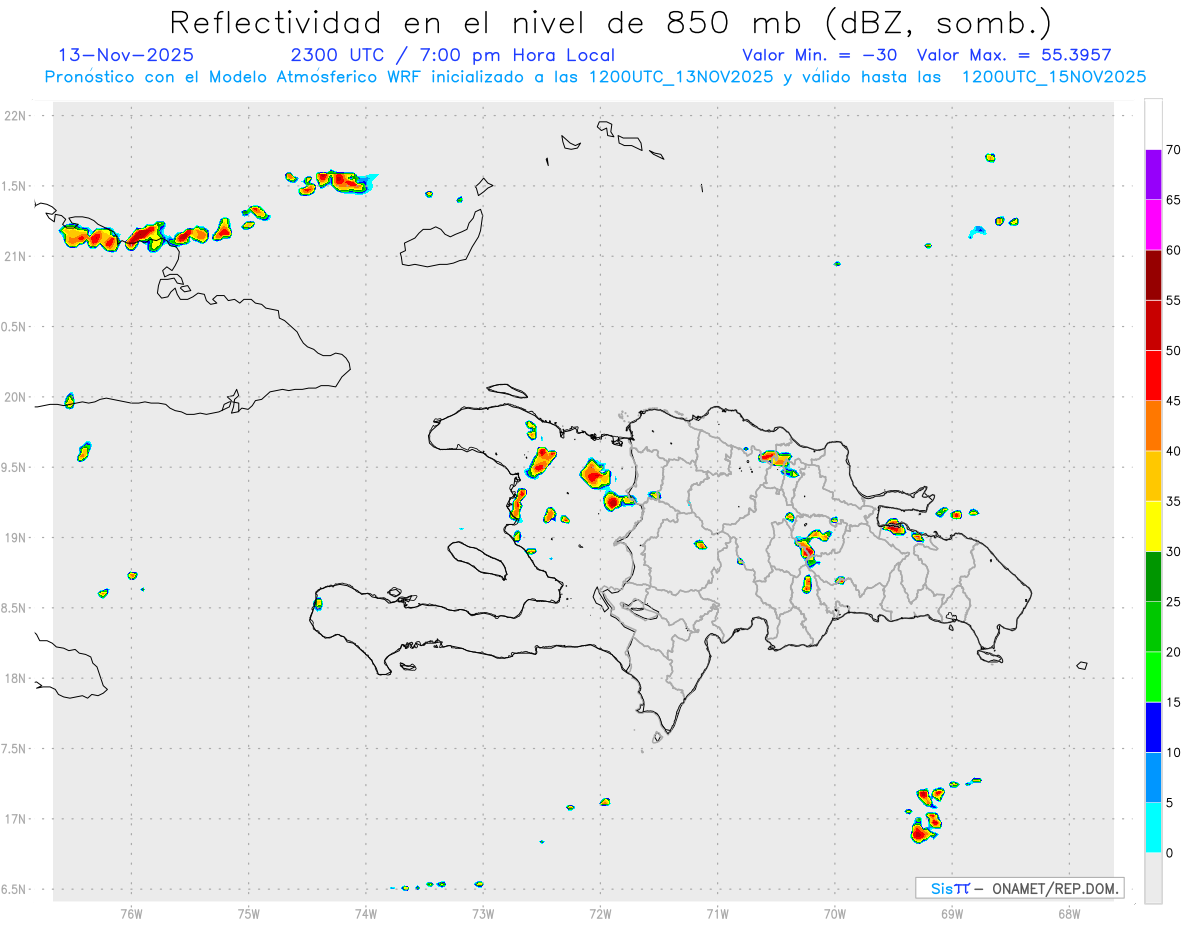Click the longitude axis label '74W'
Image resolution: width=1200 pixels, height=927 pixels.
(x=366, y=913)
